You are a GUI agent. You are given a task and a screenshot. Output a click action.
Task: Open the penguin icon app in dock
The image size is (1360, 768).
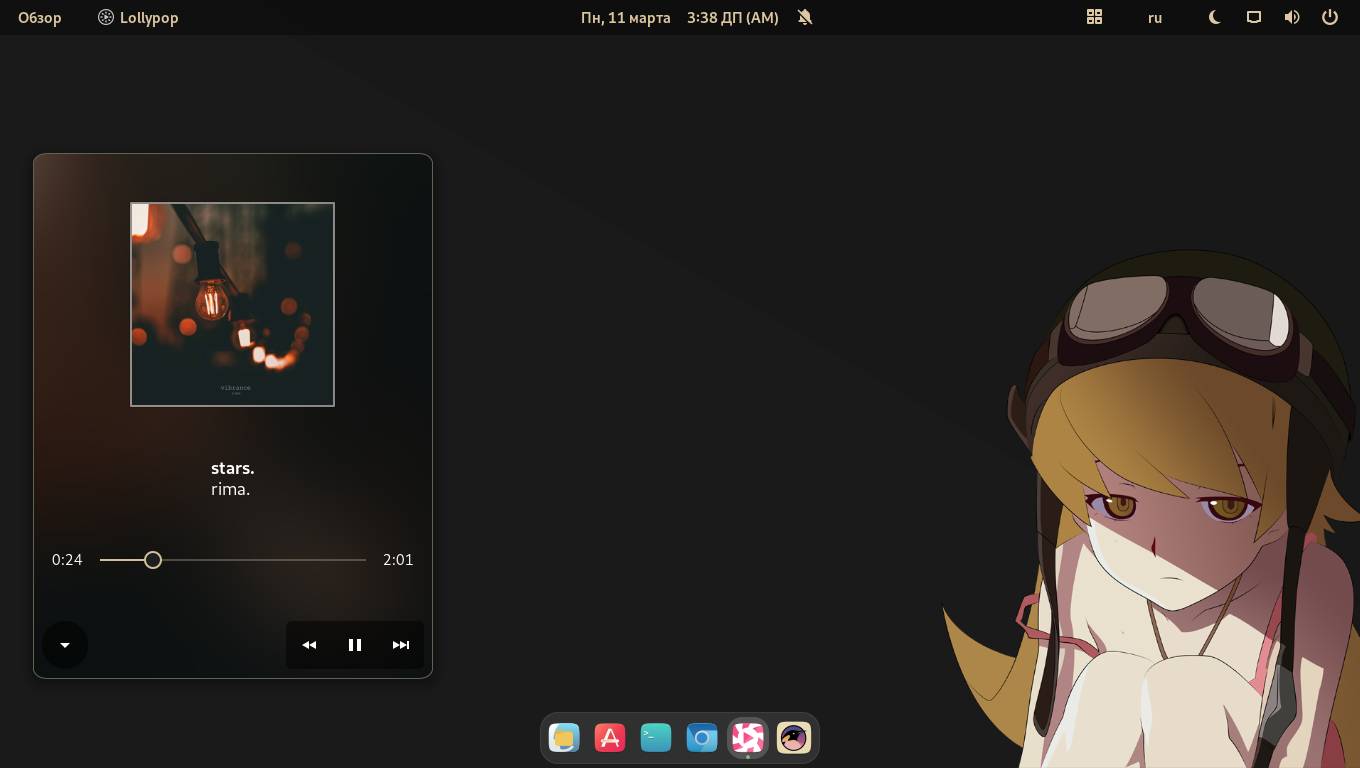(794, 738)
